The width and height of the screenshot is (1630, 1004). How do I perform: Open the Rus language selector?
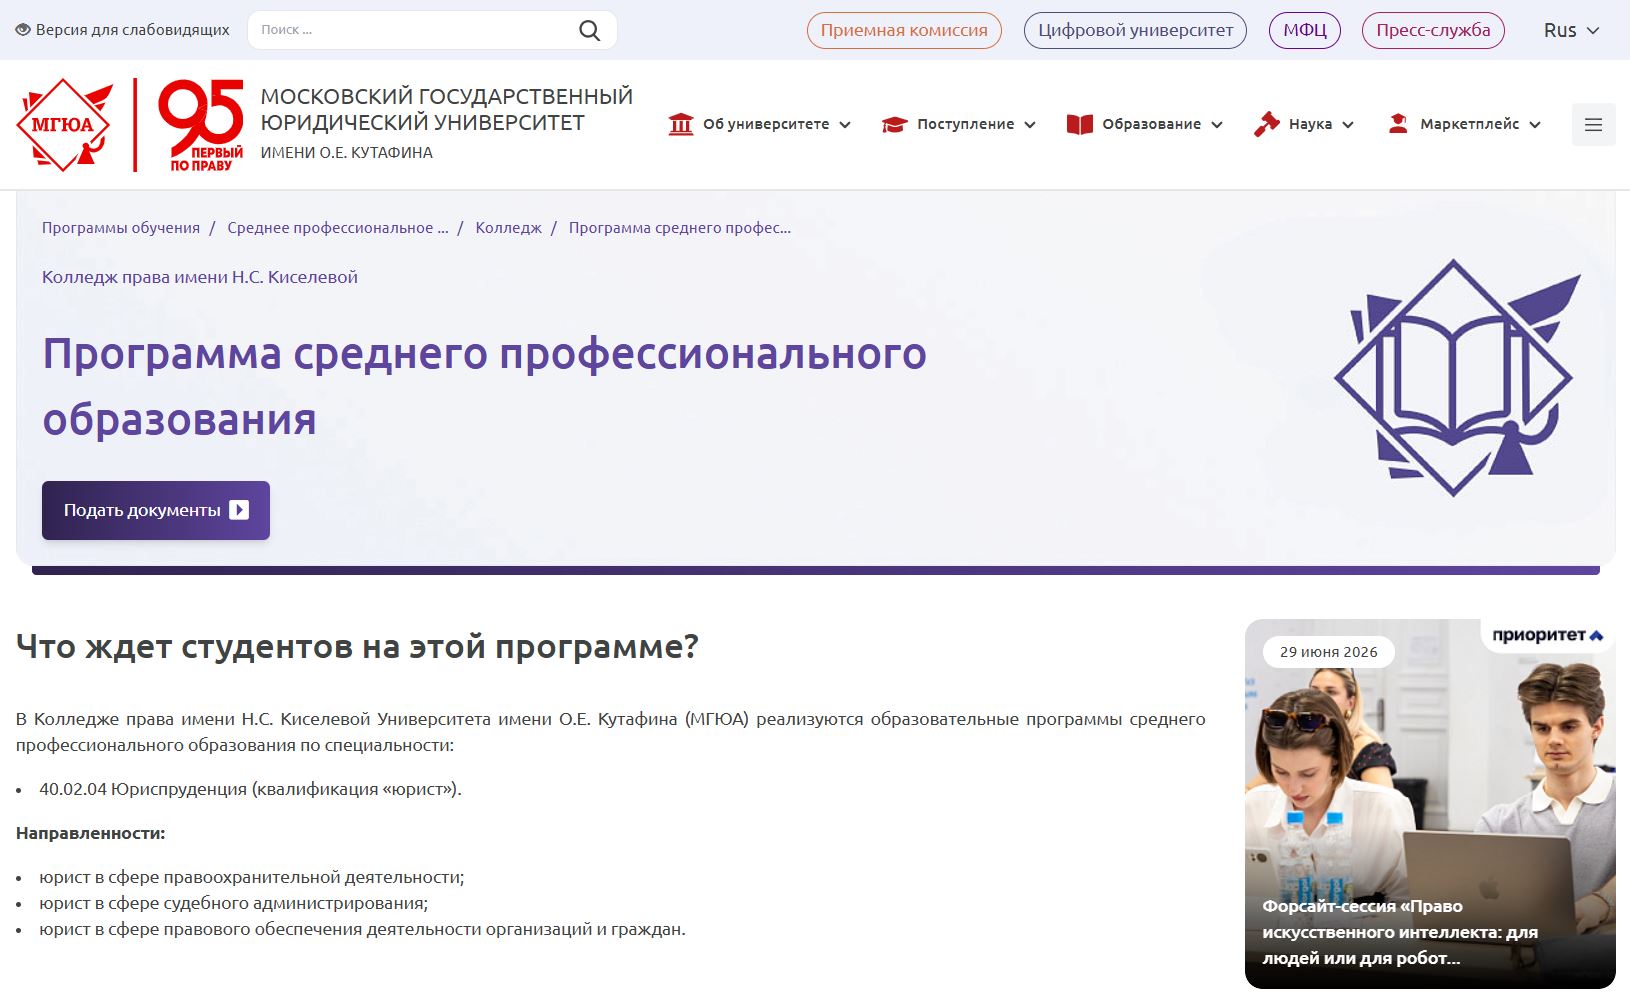point(1571,30)
